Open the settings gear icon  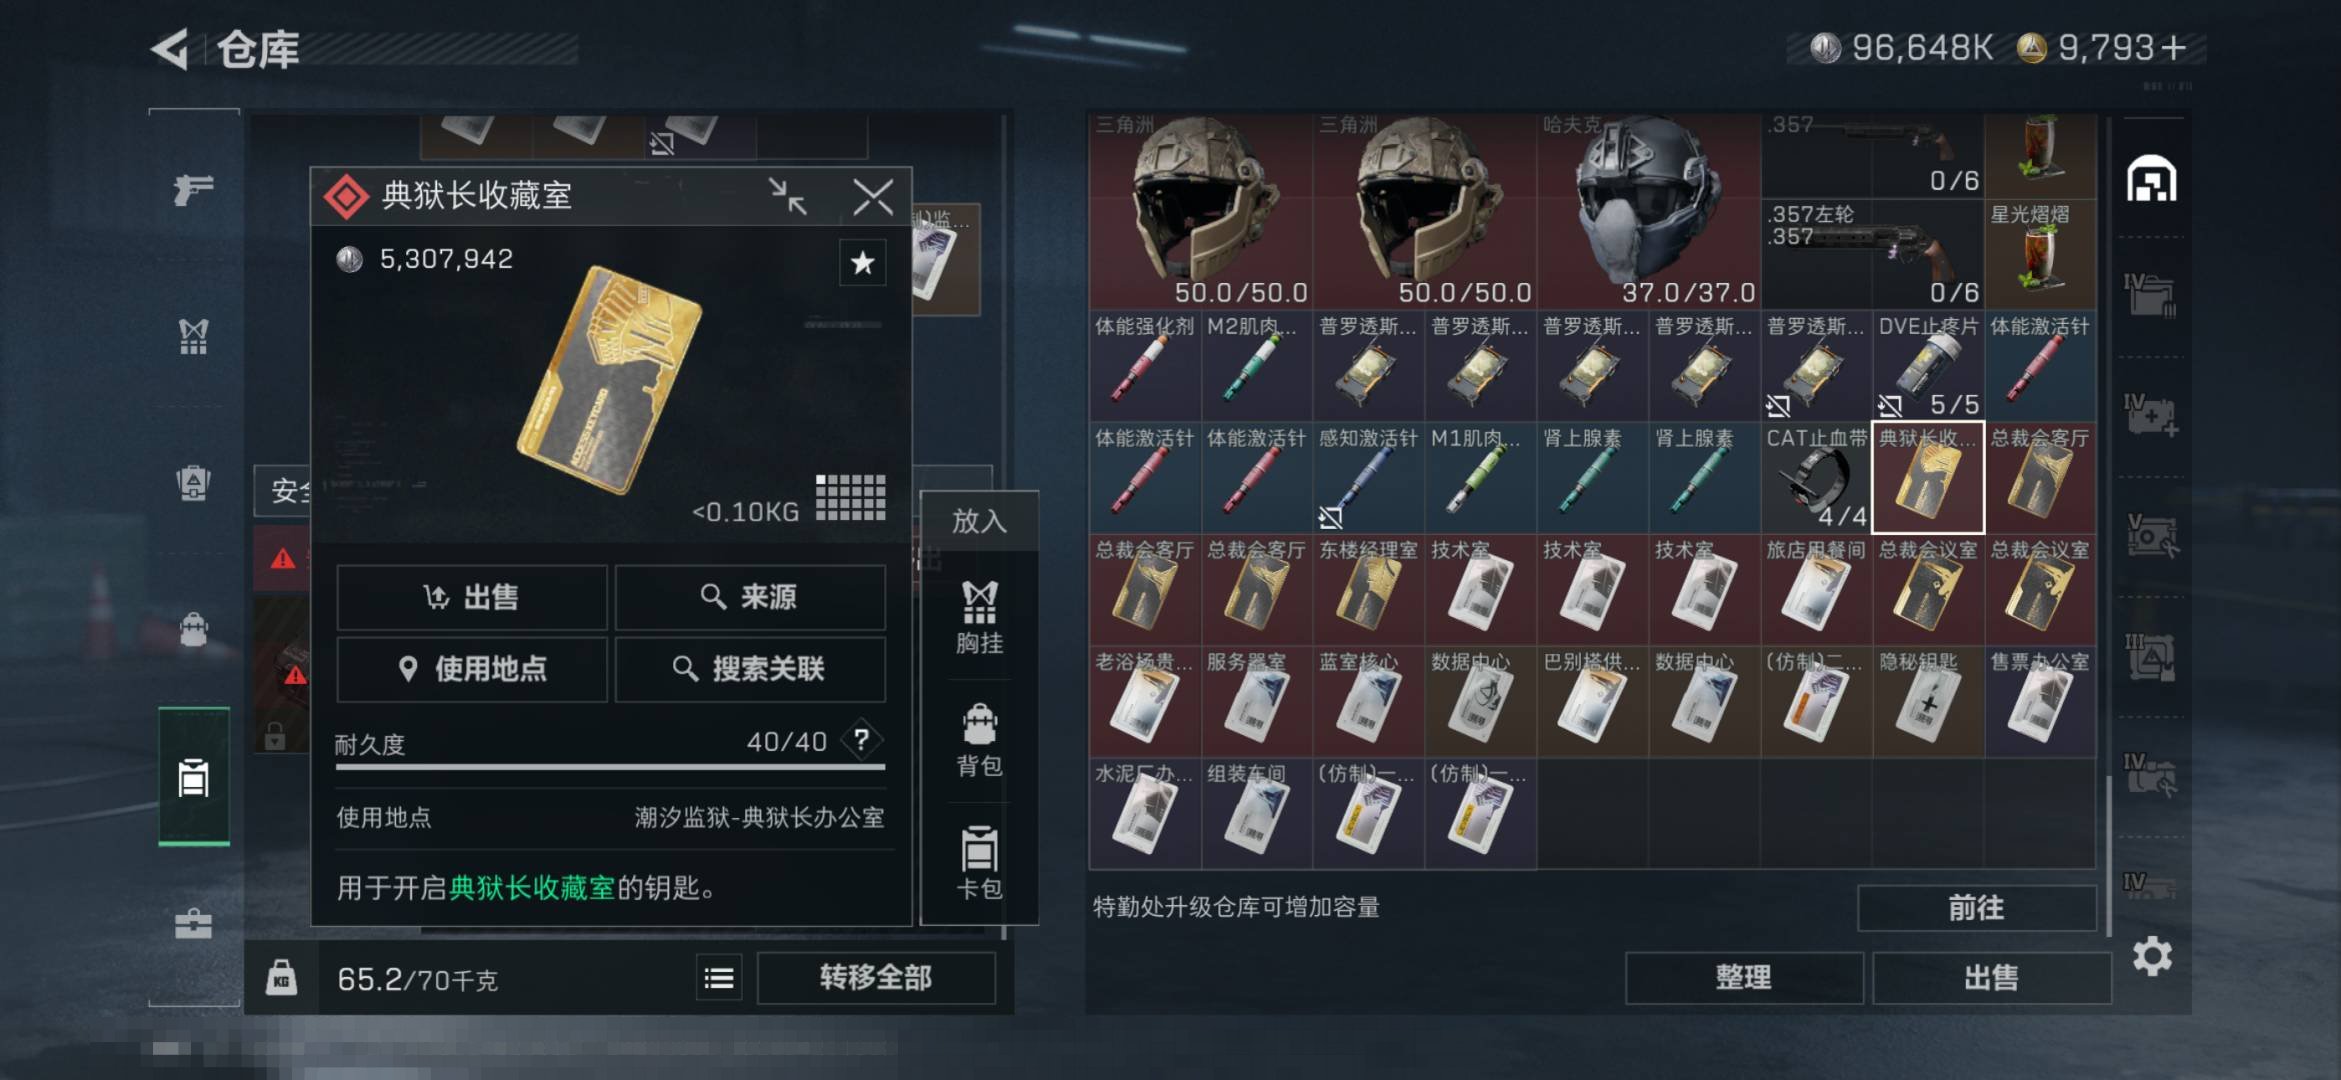(x=2152, y=957)
